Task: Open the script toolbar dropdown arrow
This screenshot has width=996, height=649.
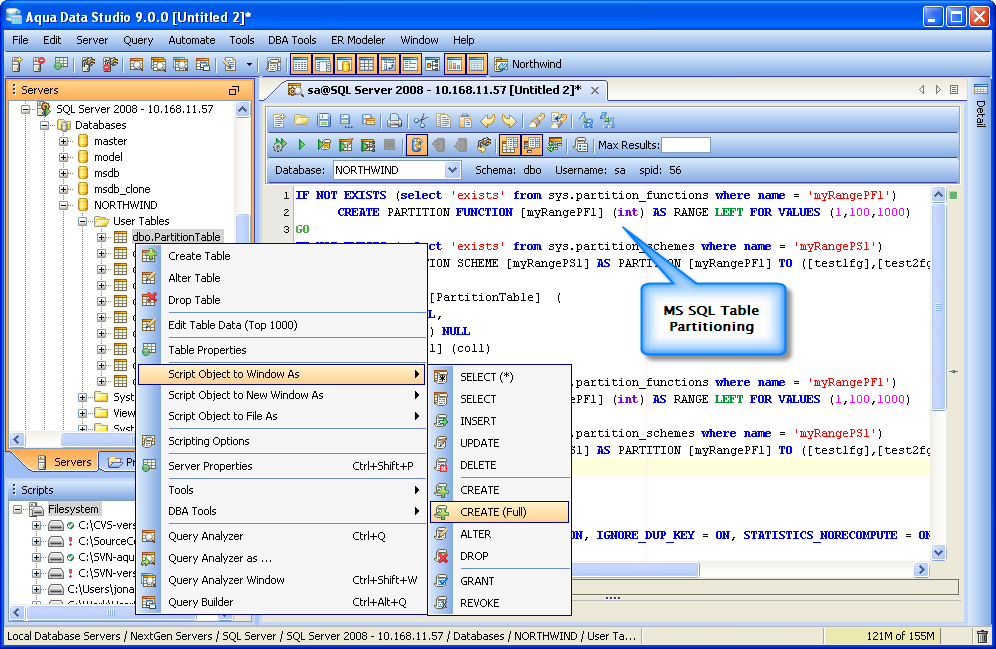Action: click(x=249, y=64)
